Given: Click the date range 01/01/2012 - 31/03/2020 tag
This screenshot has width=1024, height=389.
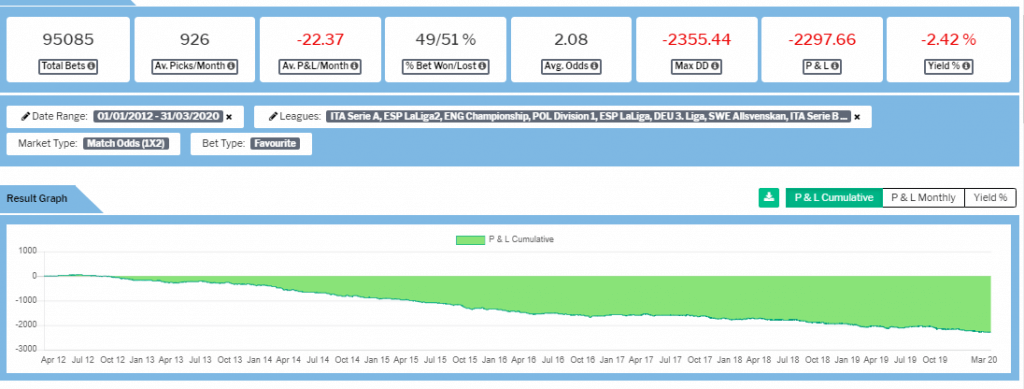Looking at the screenshot, I should coord(158,117).
